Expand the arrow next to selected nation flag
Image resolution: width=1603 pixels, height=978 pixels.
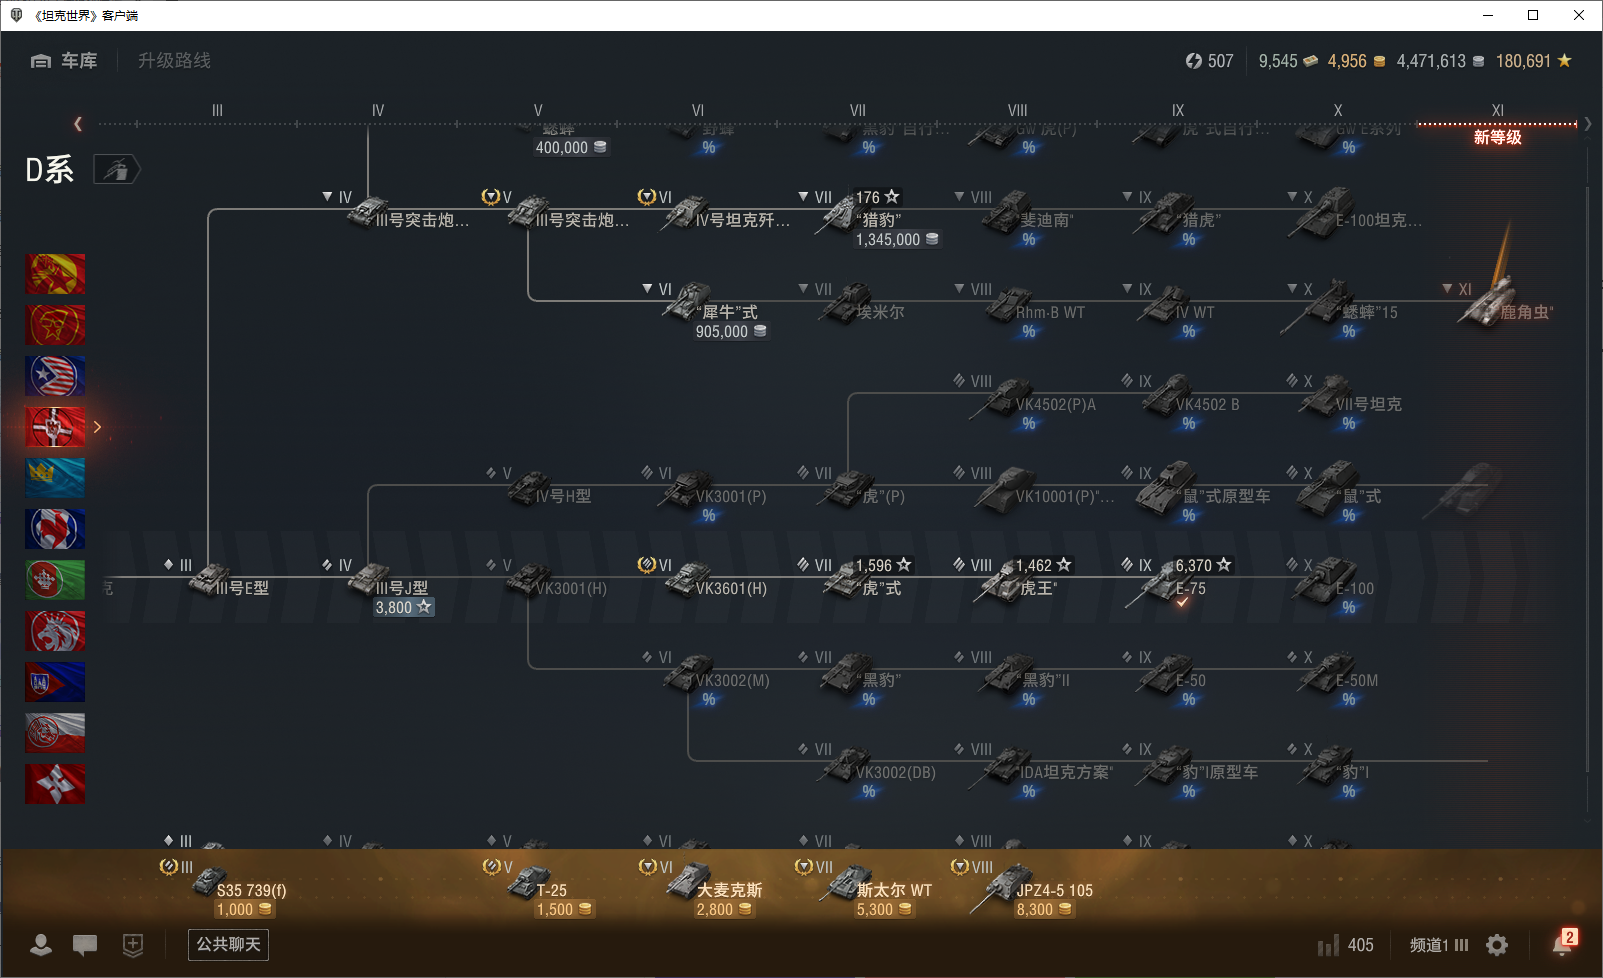[97, 427]
